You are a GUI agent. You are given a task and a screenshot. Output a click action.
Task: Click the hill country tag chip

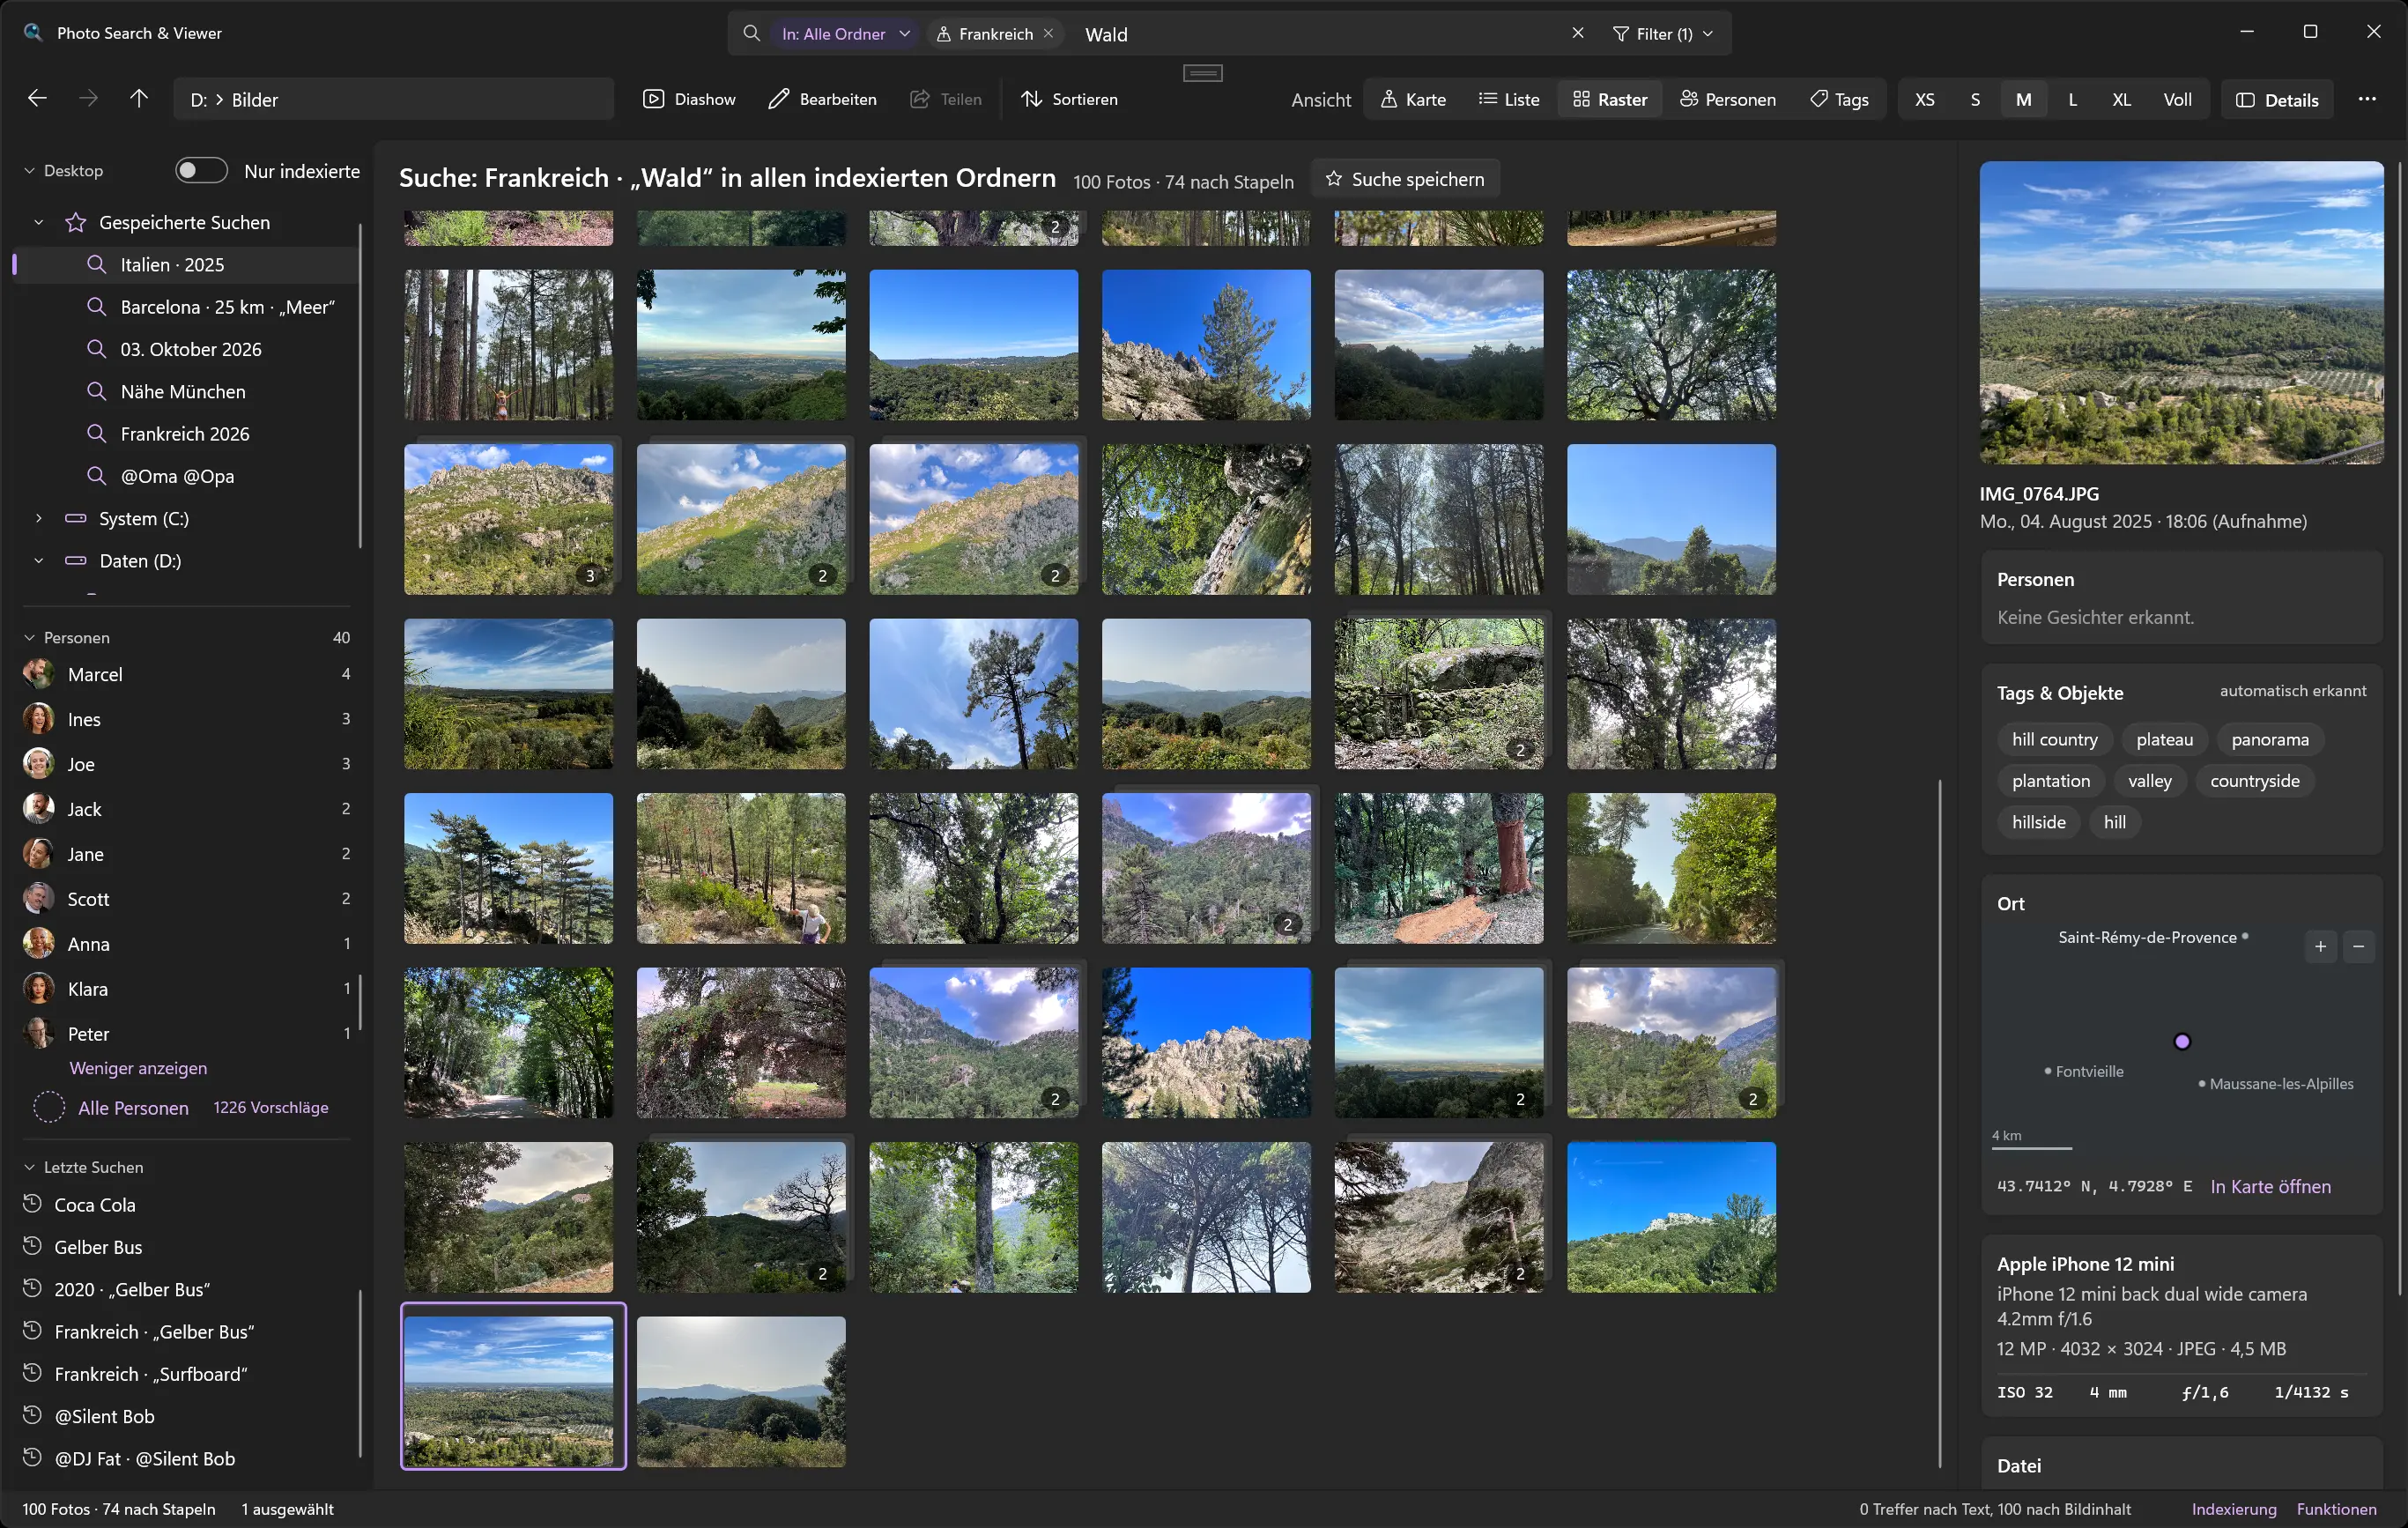pos(2054,739)
